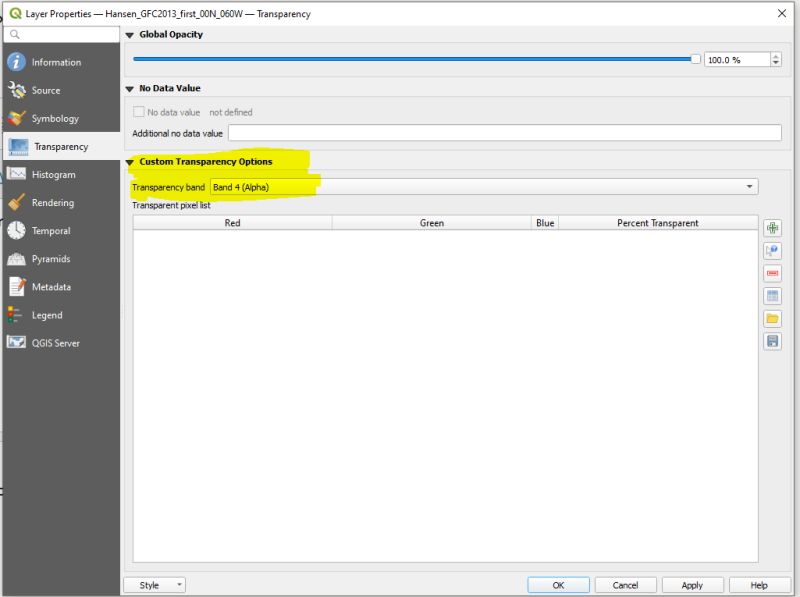The height and width of the screenshot is (597, 800).
Task: Click the Help button
Action: tap(759, 585)
